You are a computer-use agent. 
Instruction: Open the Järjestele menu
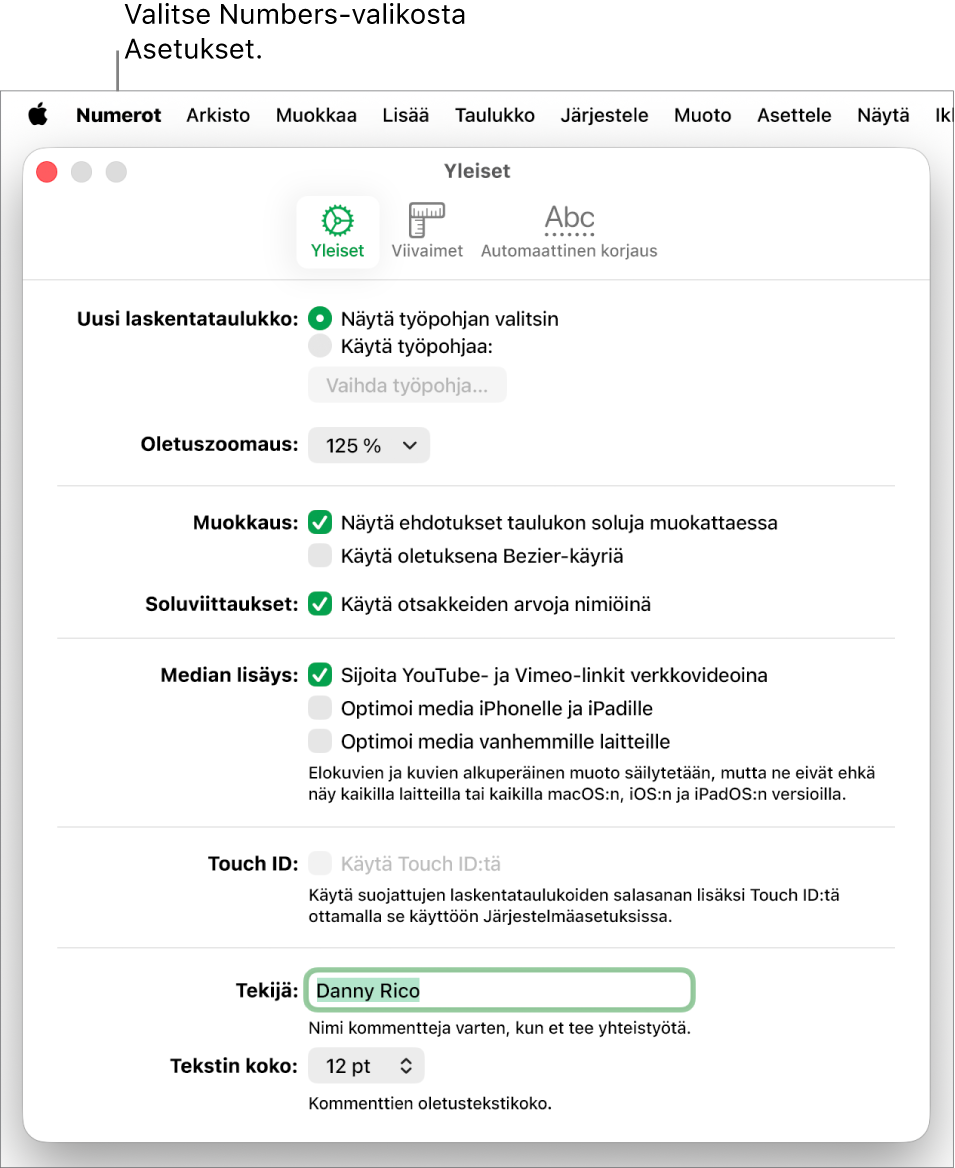click(604, 115)
